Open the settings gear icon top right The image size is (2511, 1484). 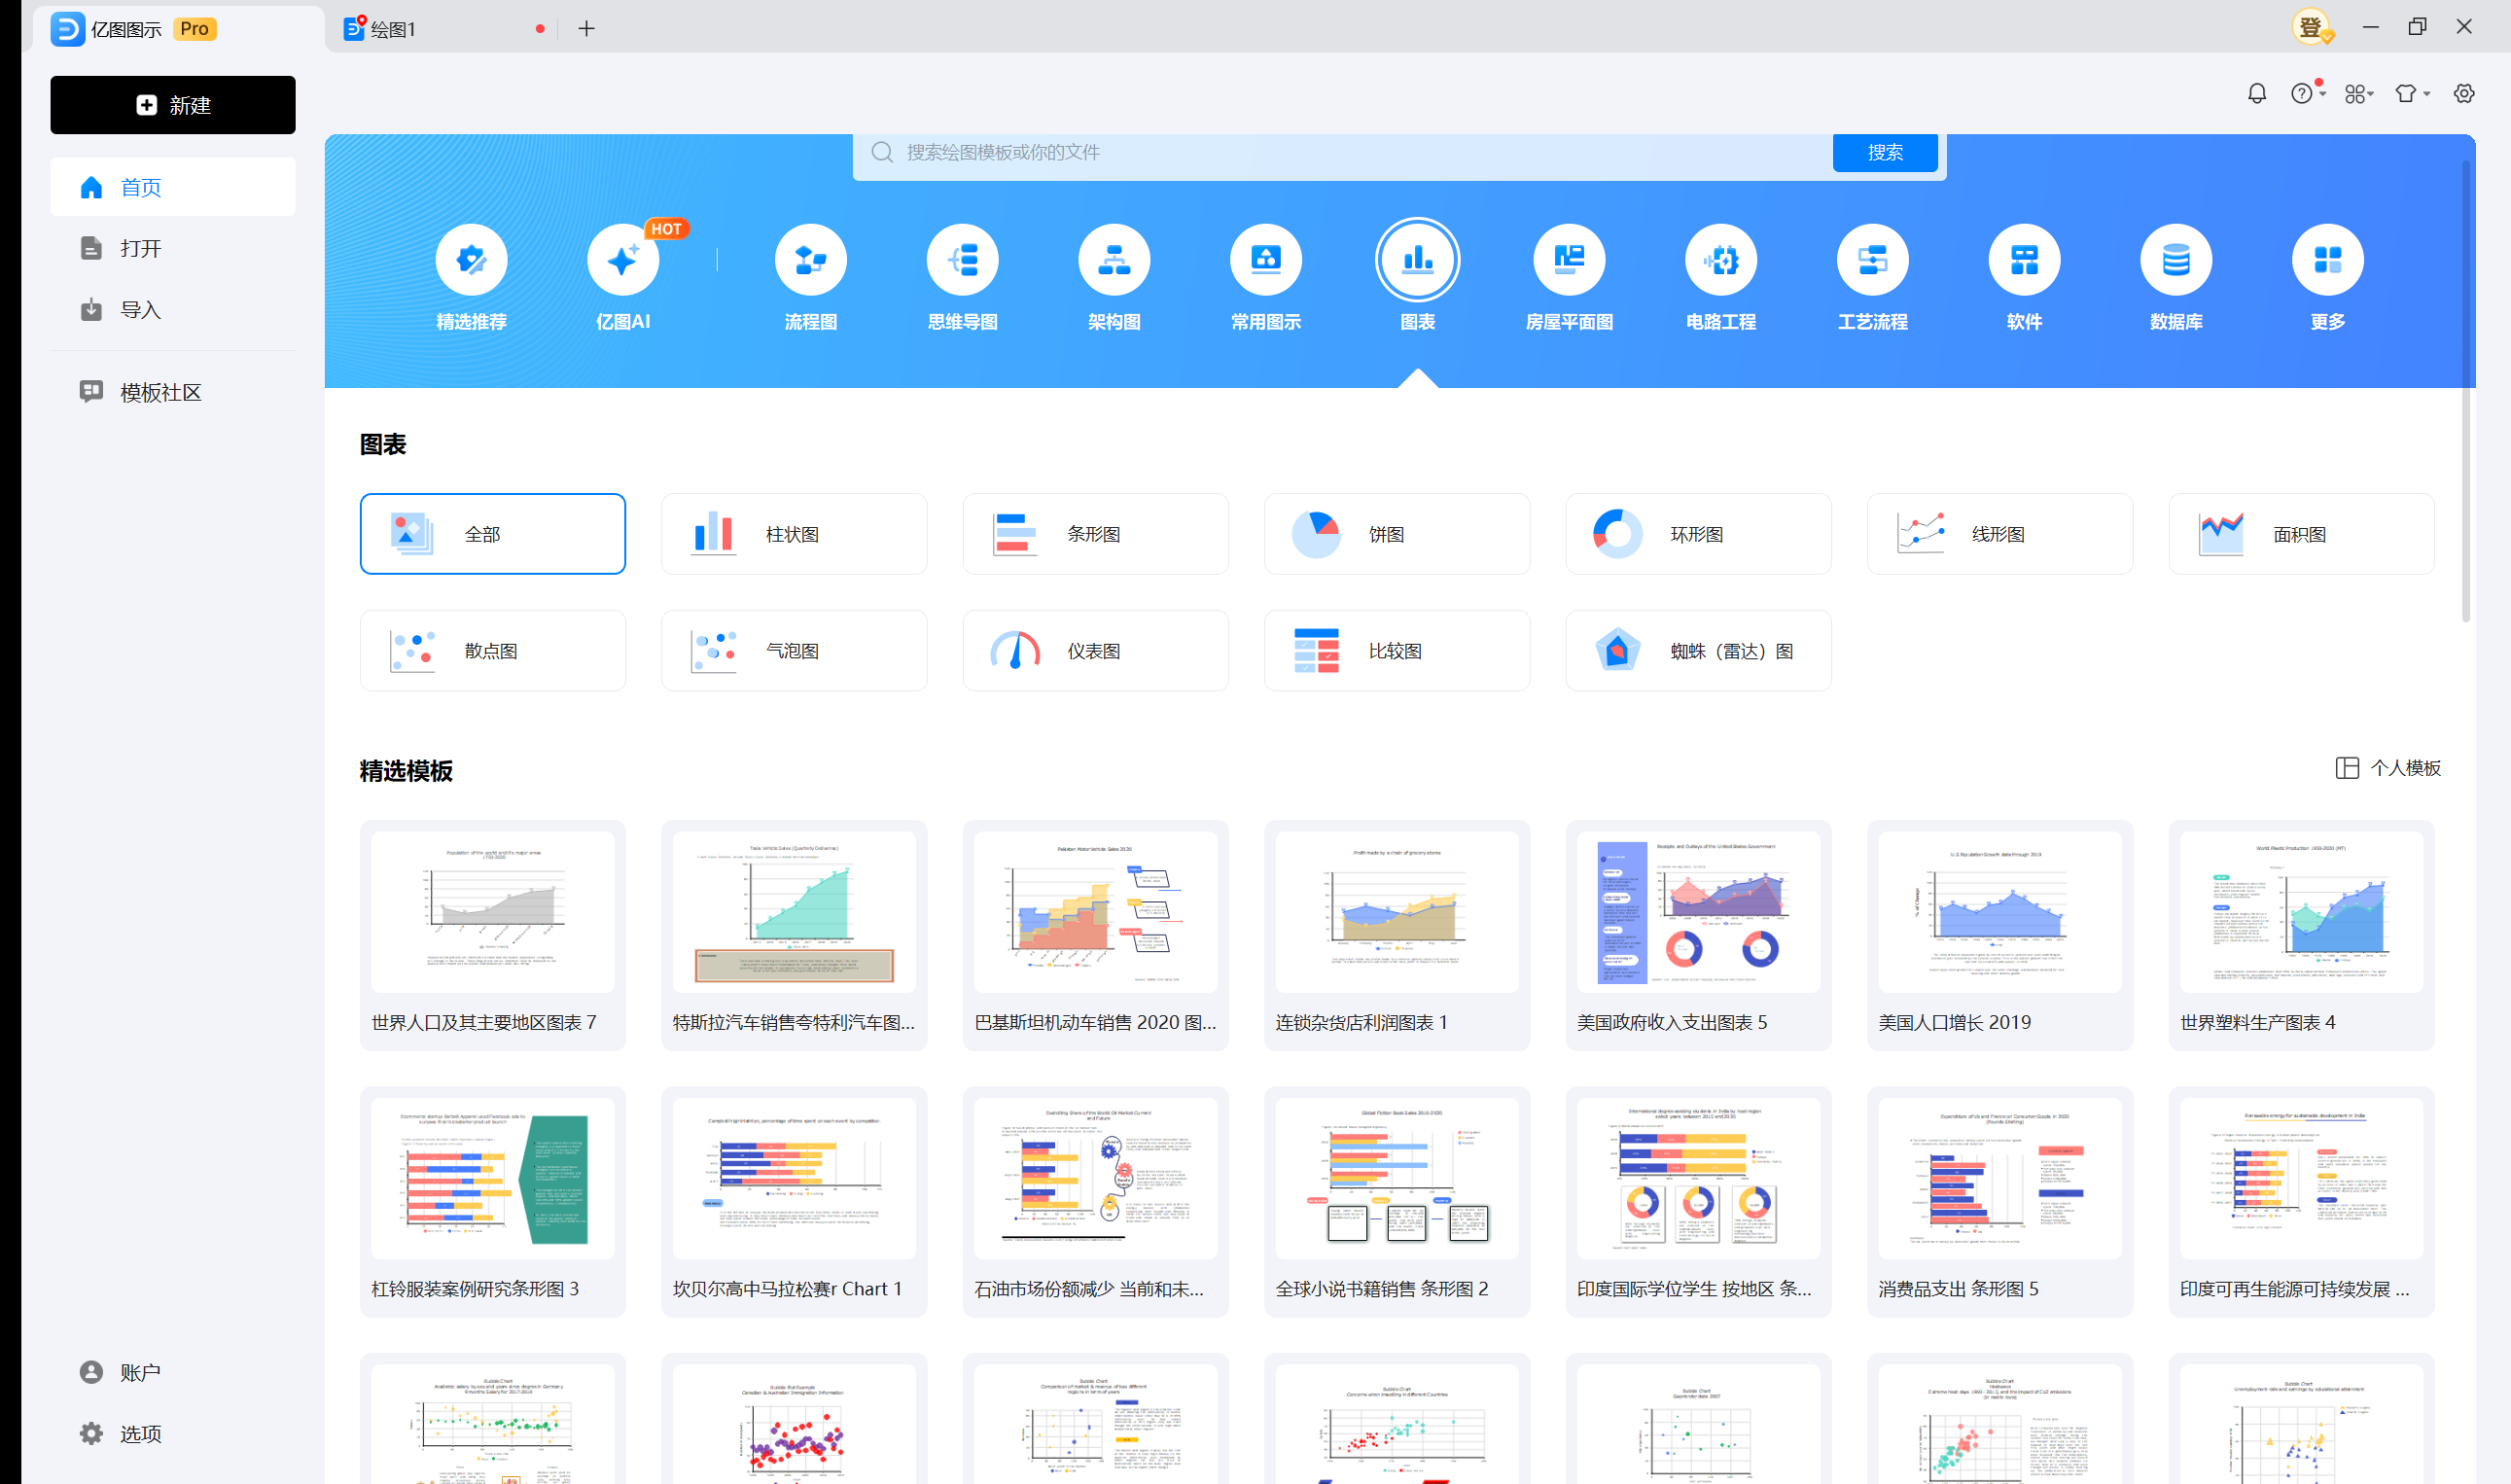(x=2463, y=94)
